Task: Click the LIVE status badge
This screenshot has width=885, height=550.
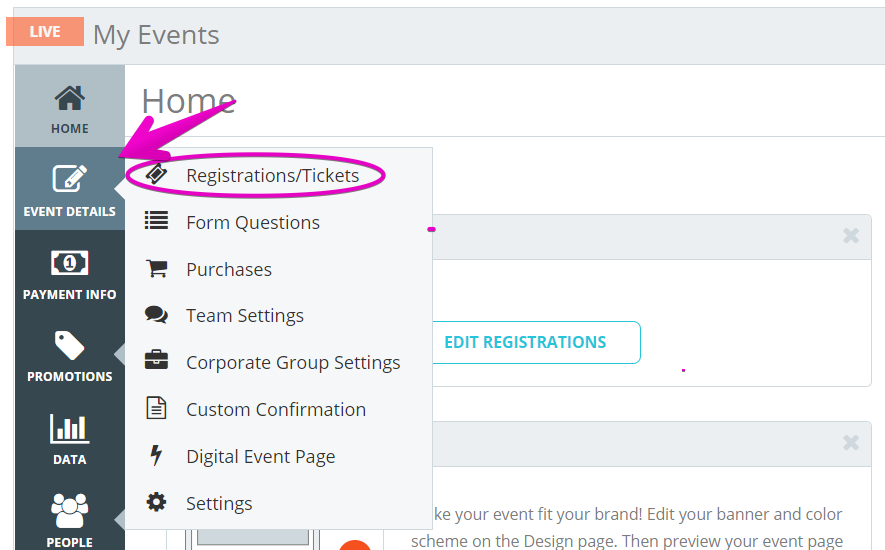Action: point(45,32)
